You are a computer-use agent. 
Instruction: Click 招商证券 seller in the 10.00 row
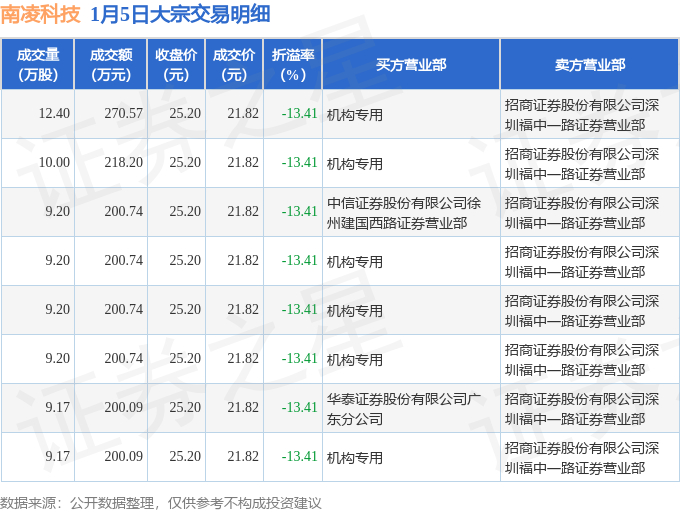pos(582,163)
